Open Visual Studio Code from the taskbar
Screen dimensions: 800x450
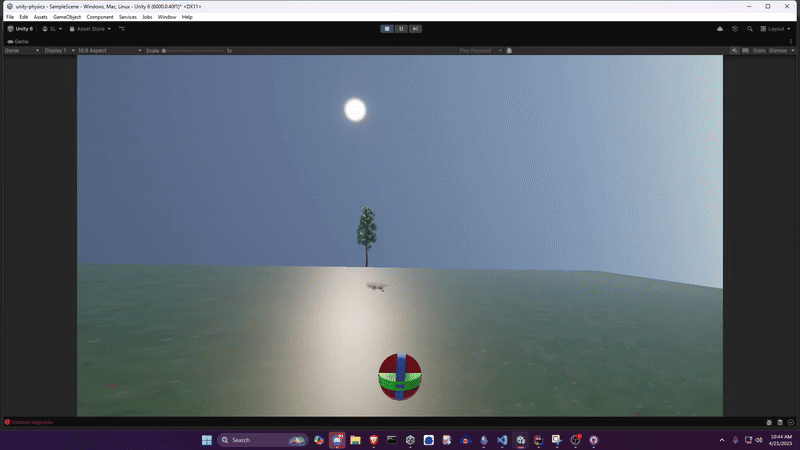click(x=502, y=440)
